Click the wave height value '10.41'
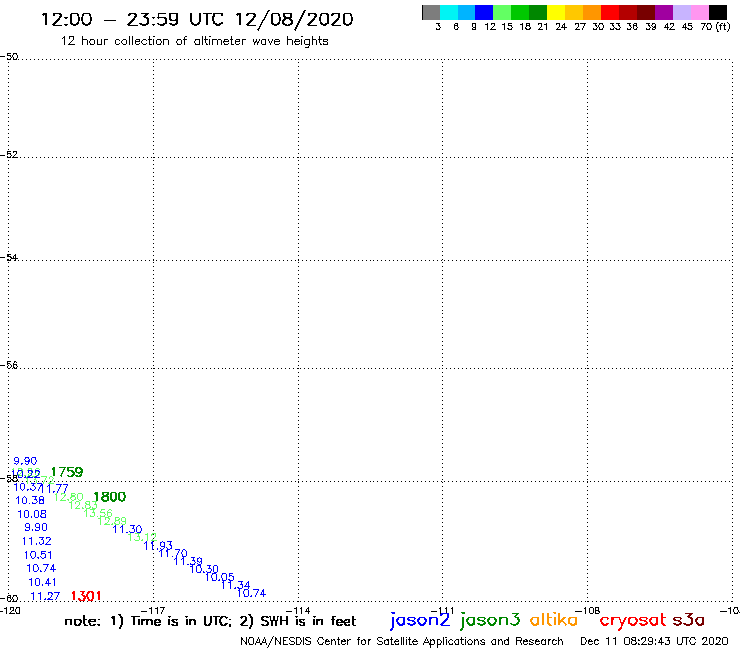 pyautogui.click(x=42, y=582)
